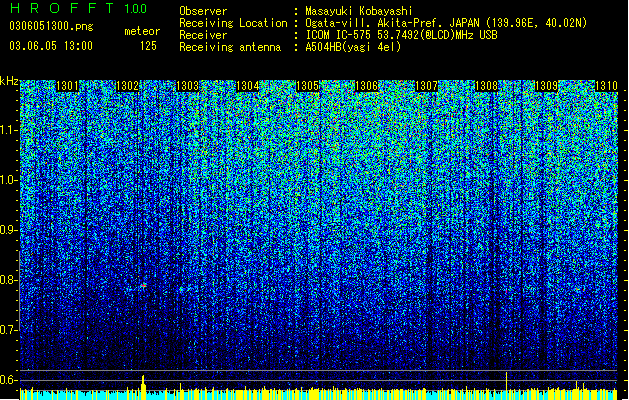Click the meteor count value 125
This screenshot has width=629, height=400.
(x=148, y=46)
